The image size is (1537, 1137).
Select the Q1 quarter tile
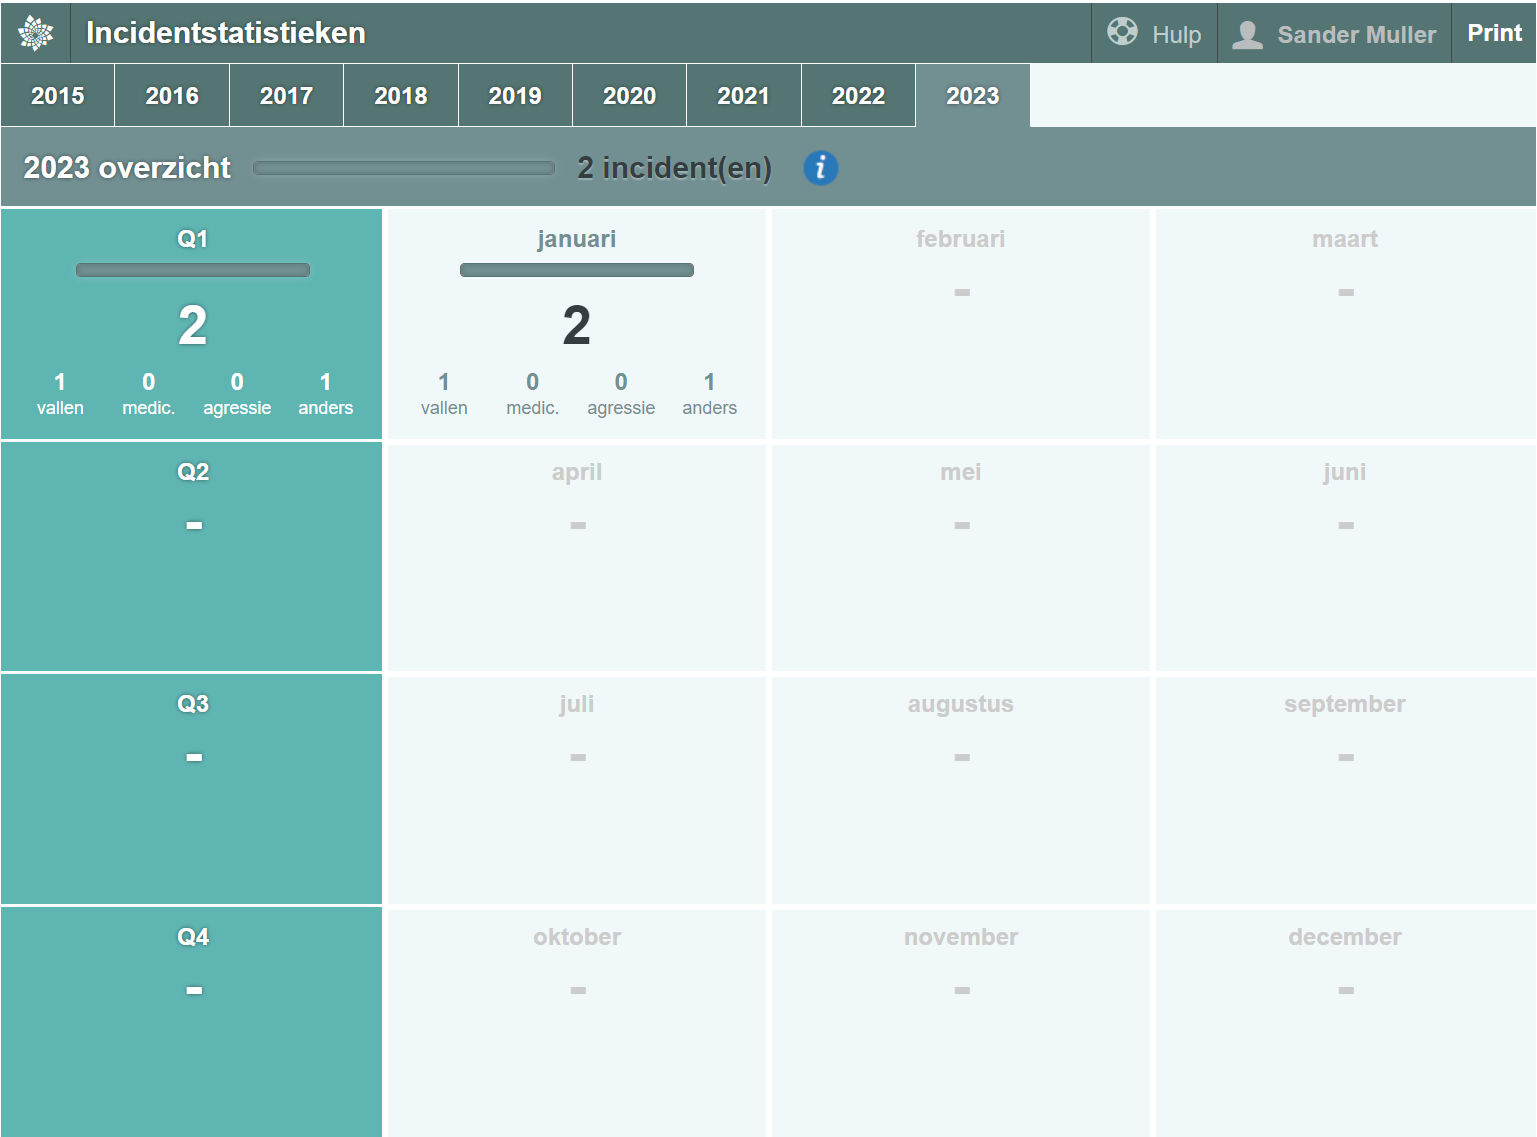click(192, 324)
